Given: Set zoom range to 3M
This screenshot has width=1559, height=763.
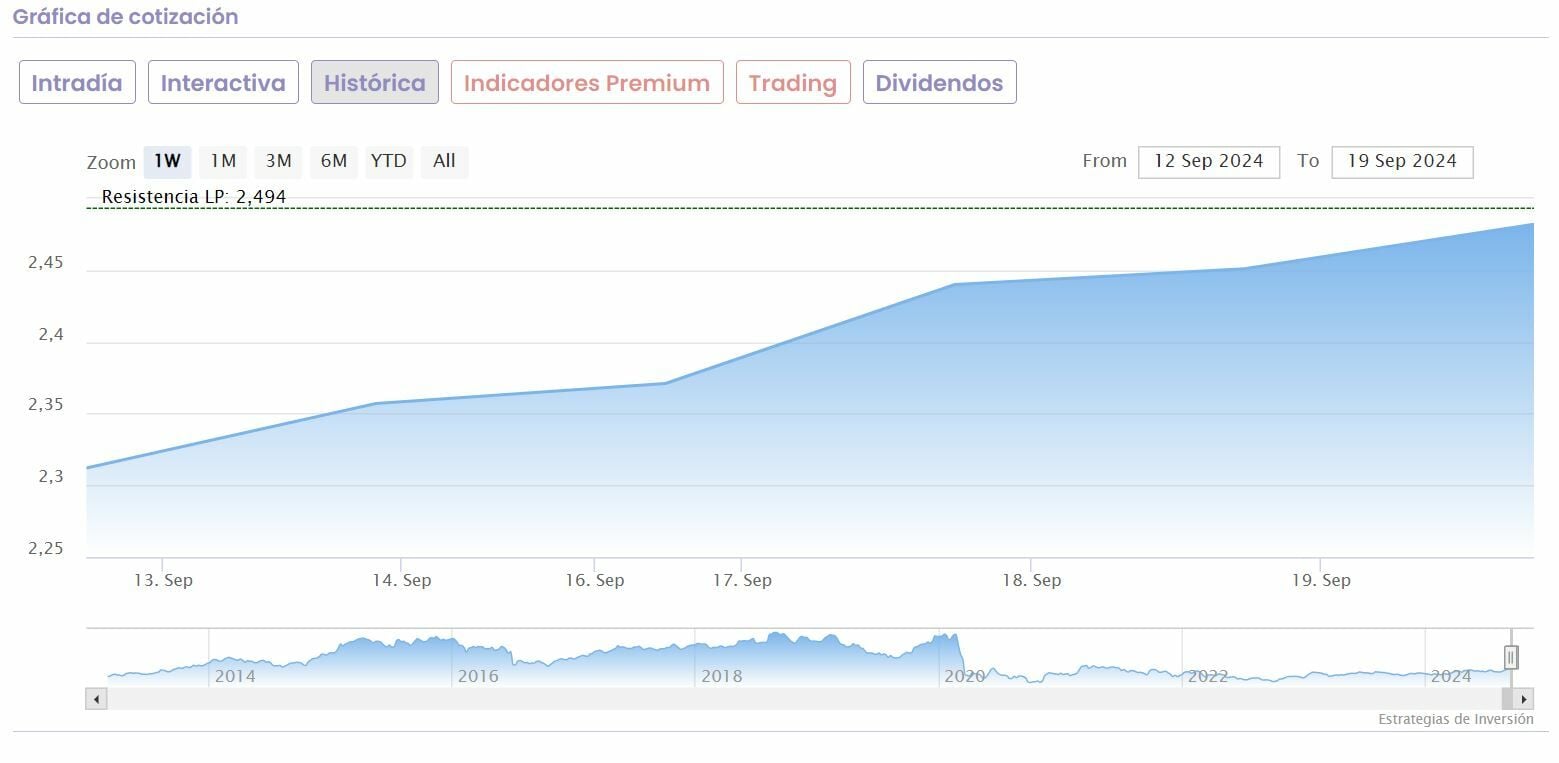Looking at the screenshot, I should coord(278,161).
